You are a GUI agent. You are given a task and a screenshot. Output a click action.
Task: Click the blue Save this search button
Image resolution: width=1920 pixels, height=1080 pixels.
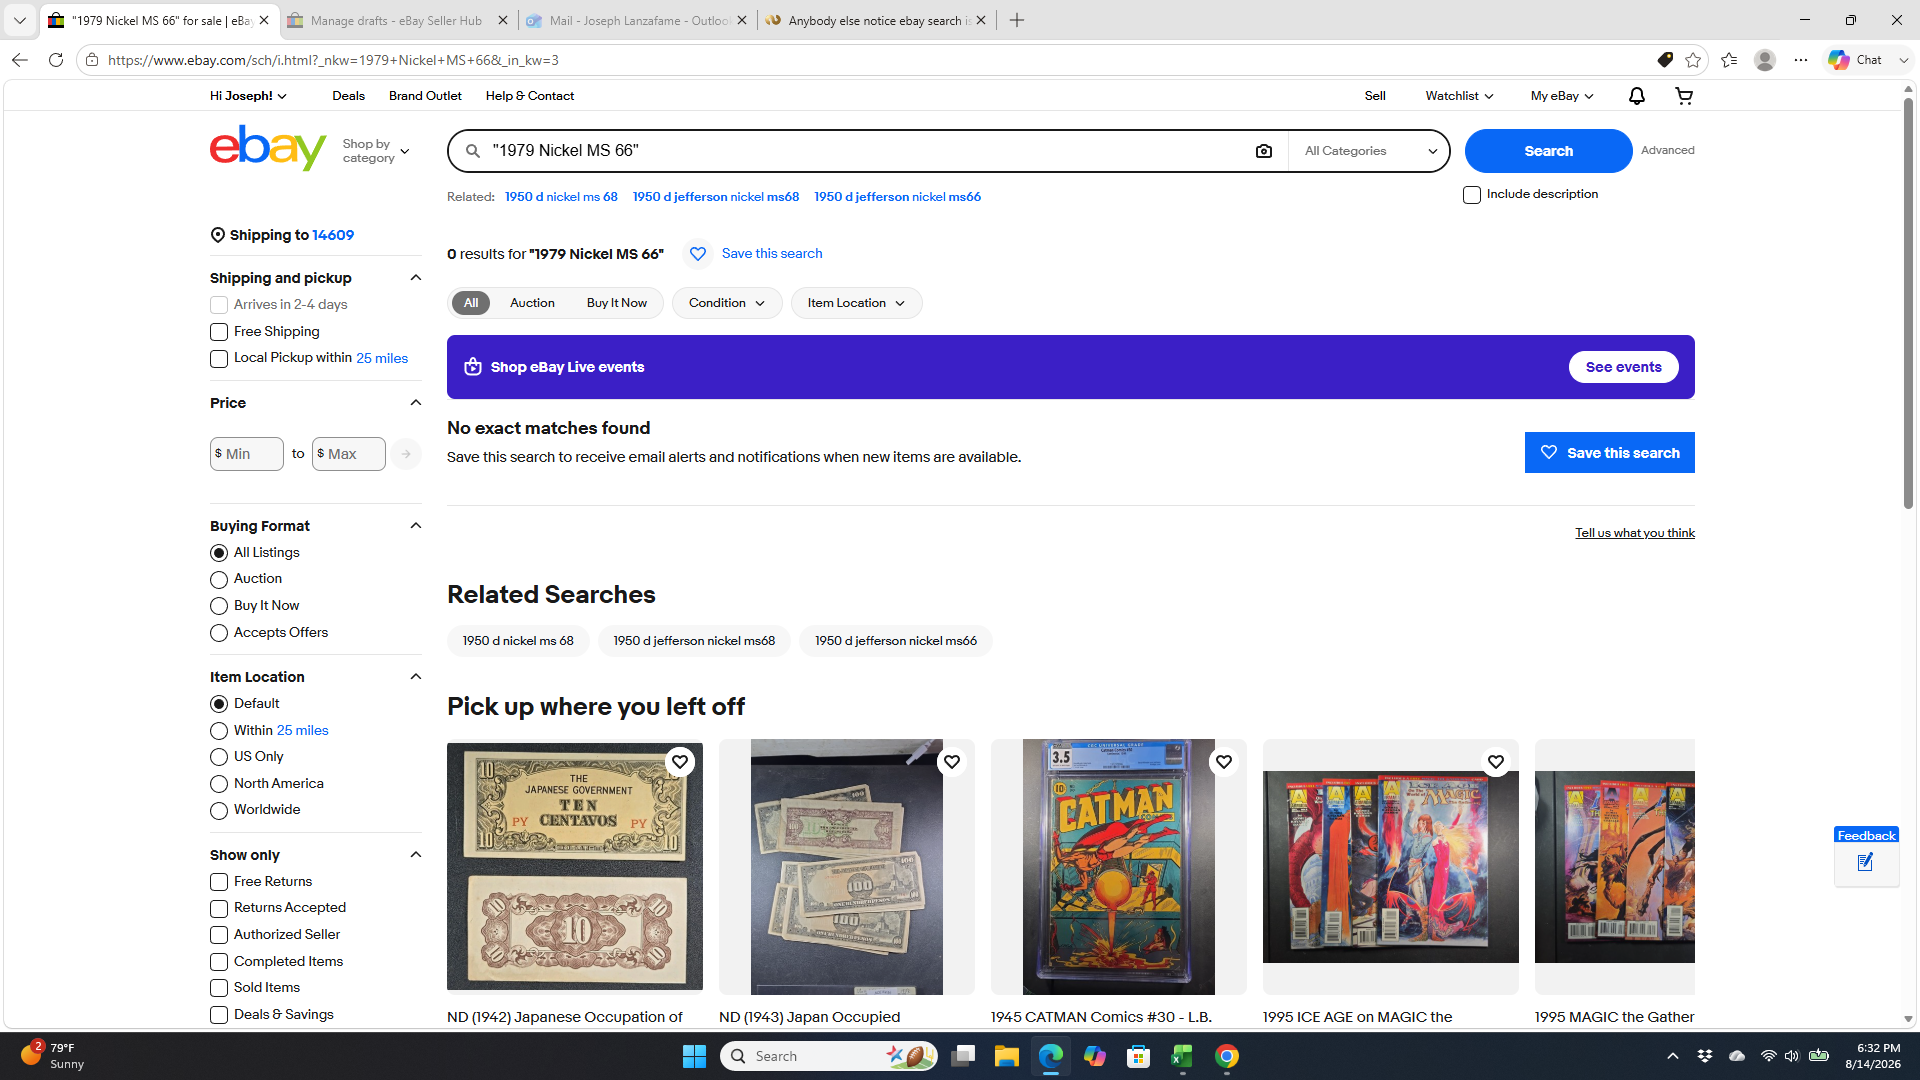[x=1609, y=453]
